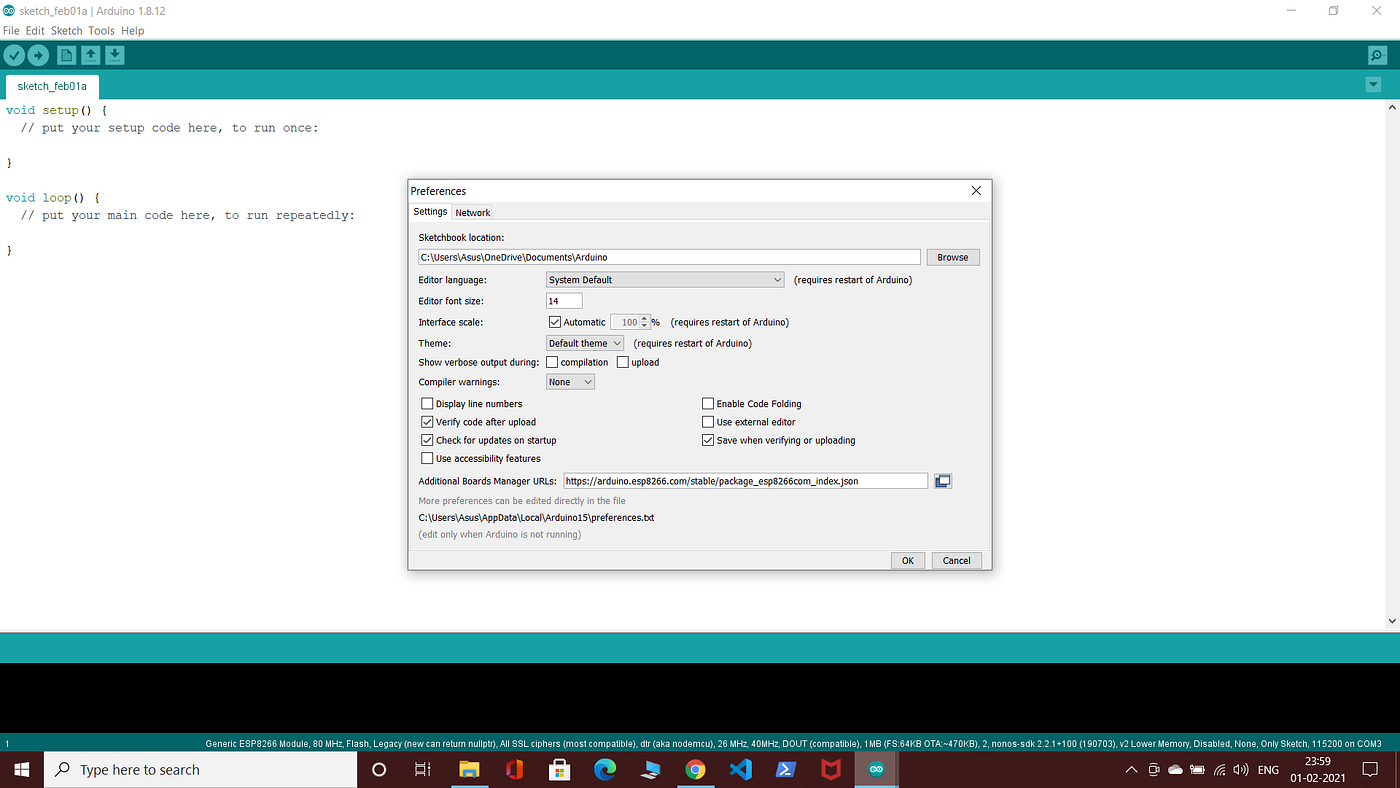Open Task View on the taskbar
The width and height of the screenshot is (1400, 788).
423,769
